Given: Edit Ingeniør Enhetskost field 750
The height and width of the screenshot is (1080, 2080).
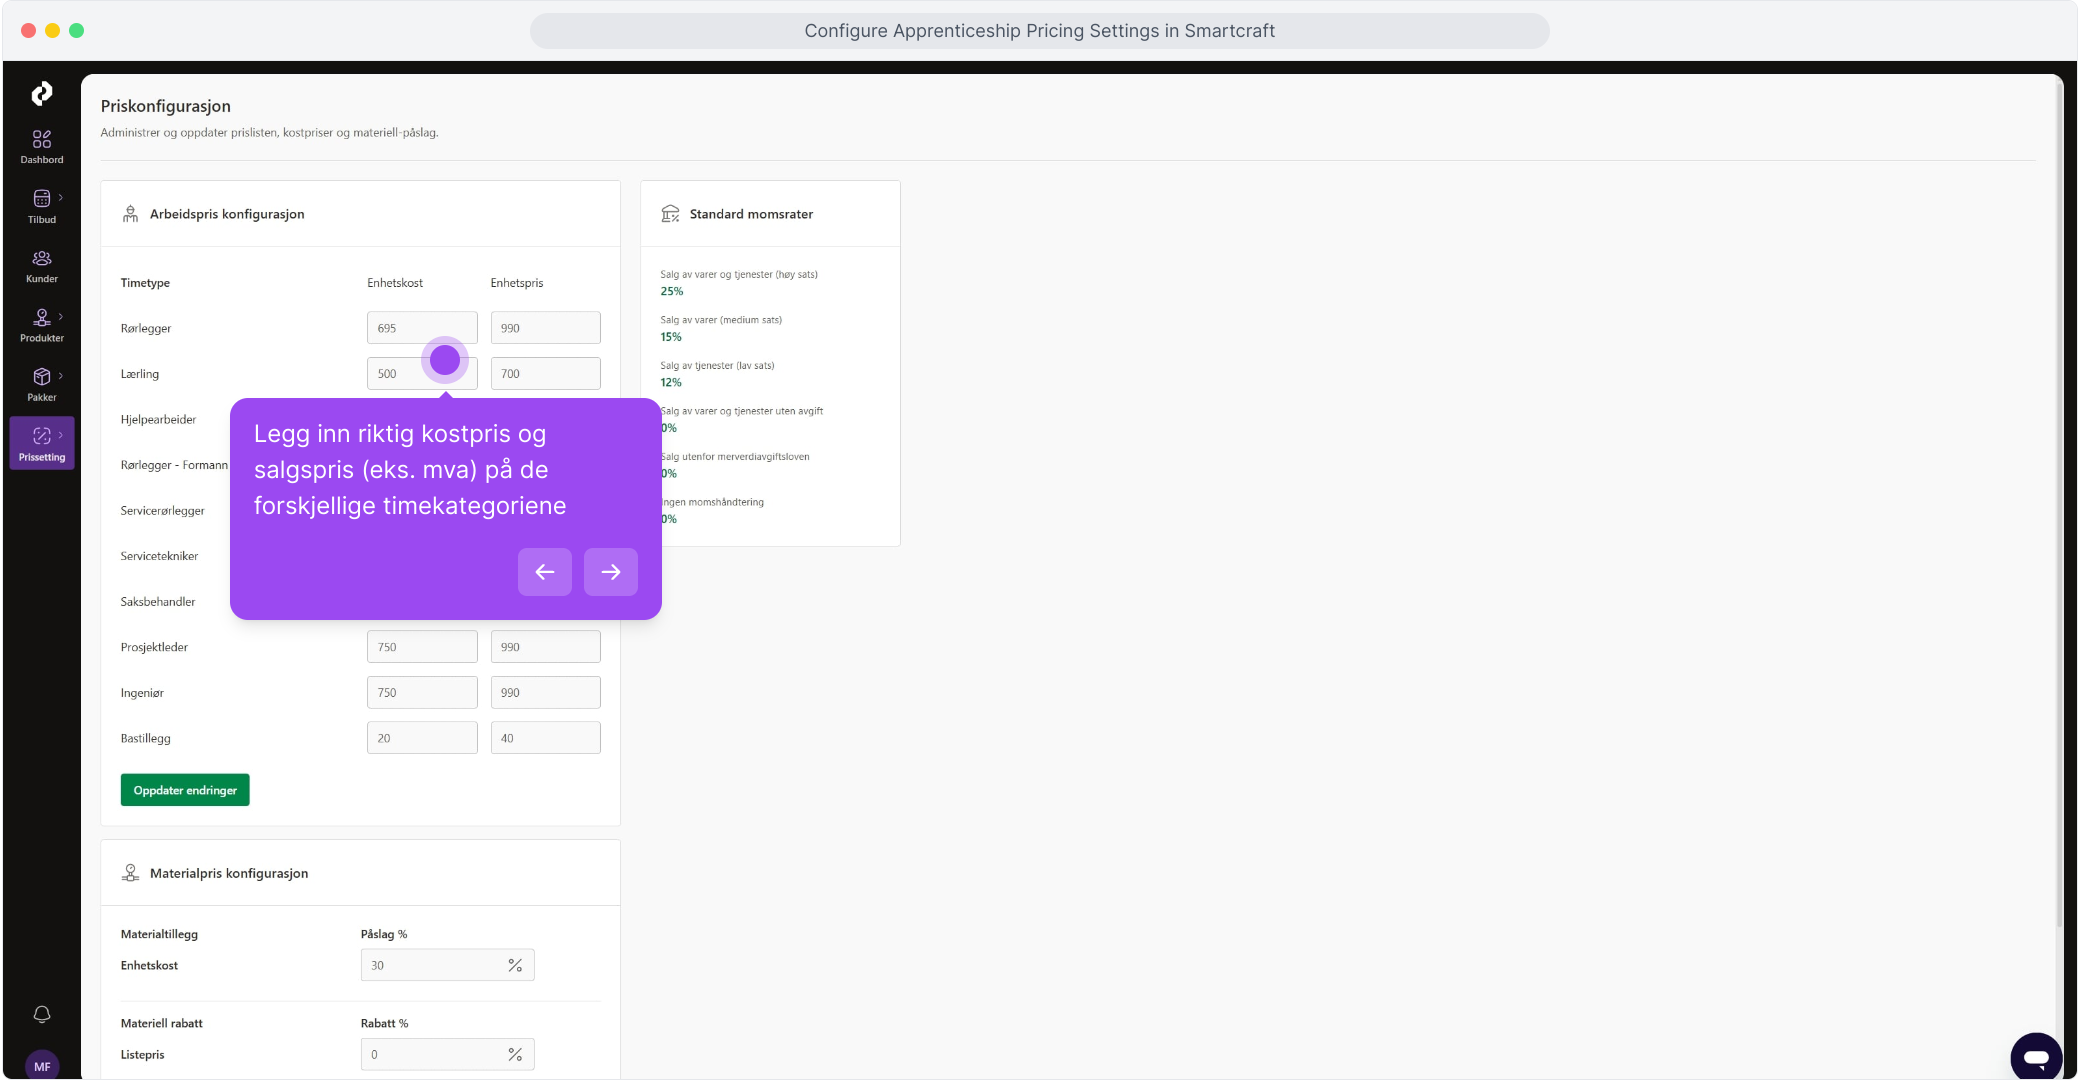Looking at the screenshot, I should pyautogui.click(x=422, y=693).
